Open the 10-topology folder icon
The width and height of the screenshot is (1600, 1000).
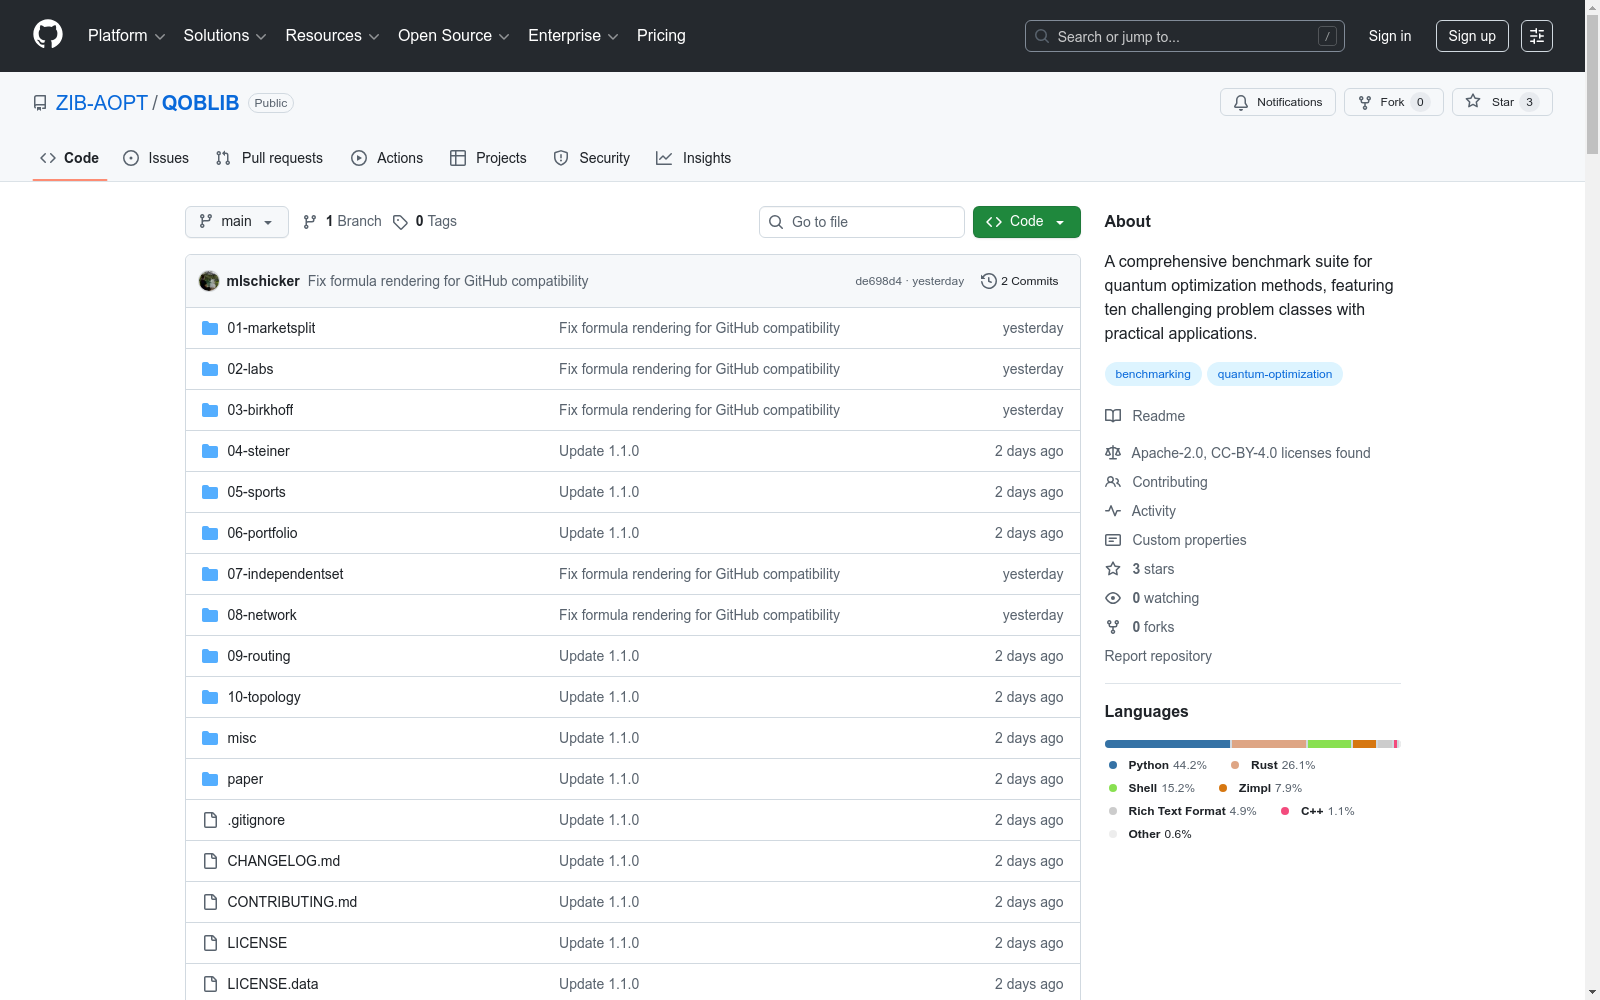click(x=210, y=697)
